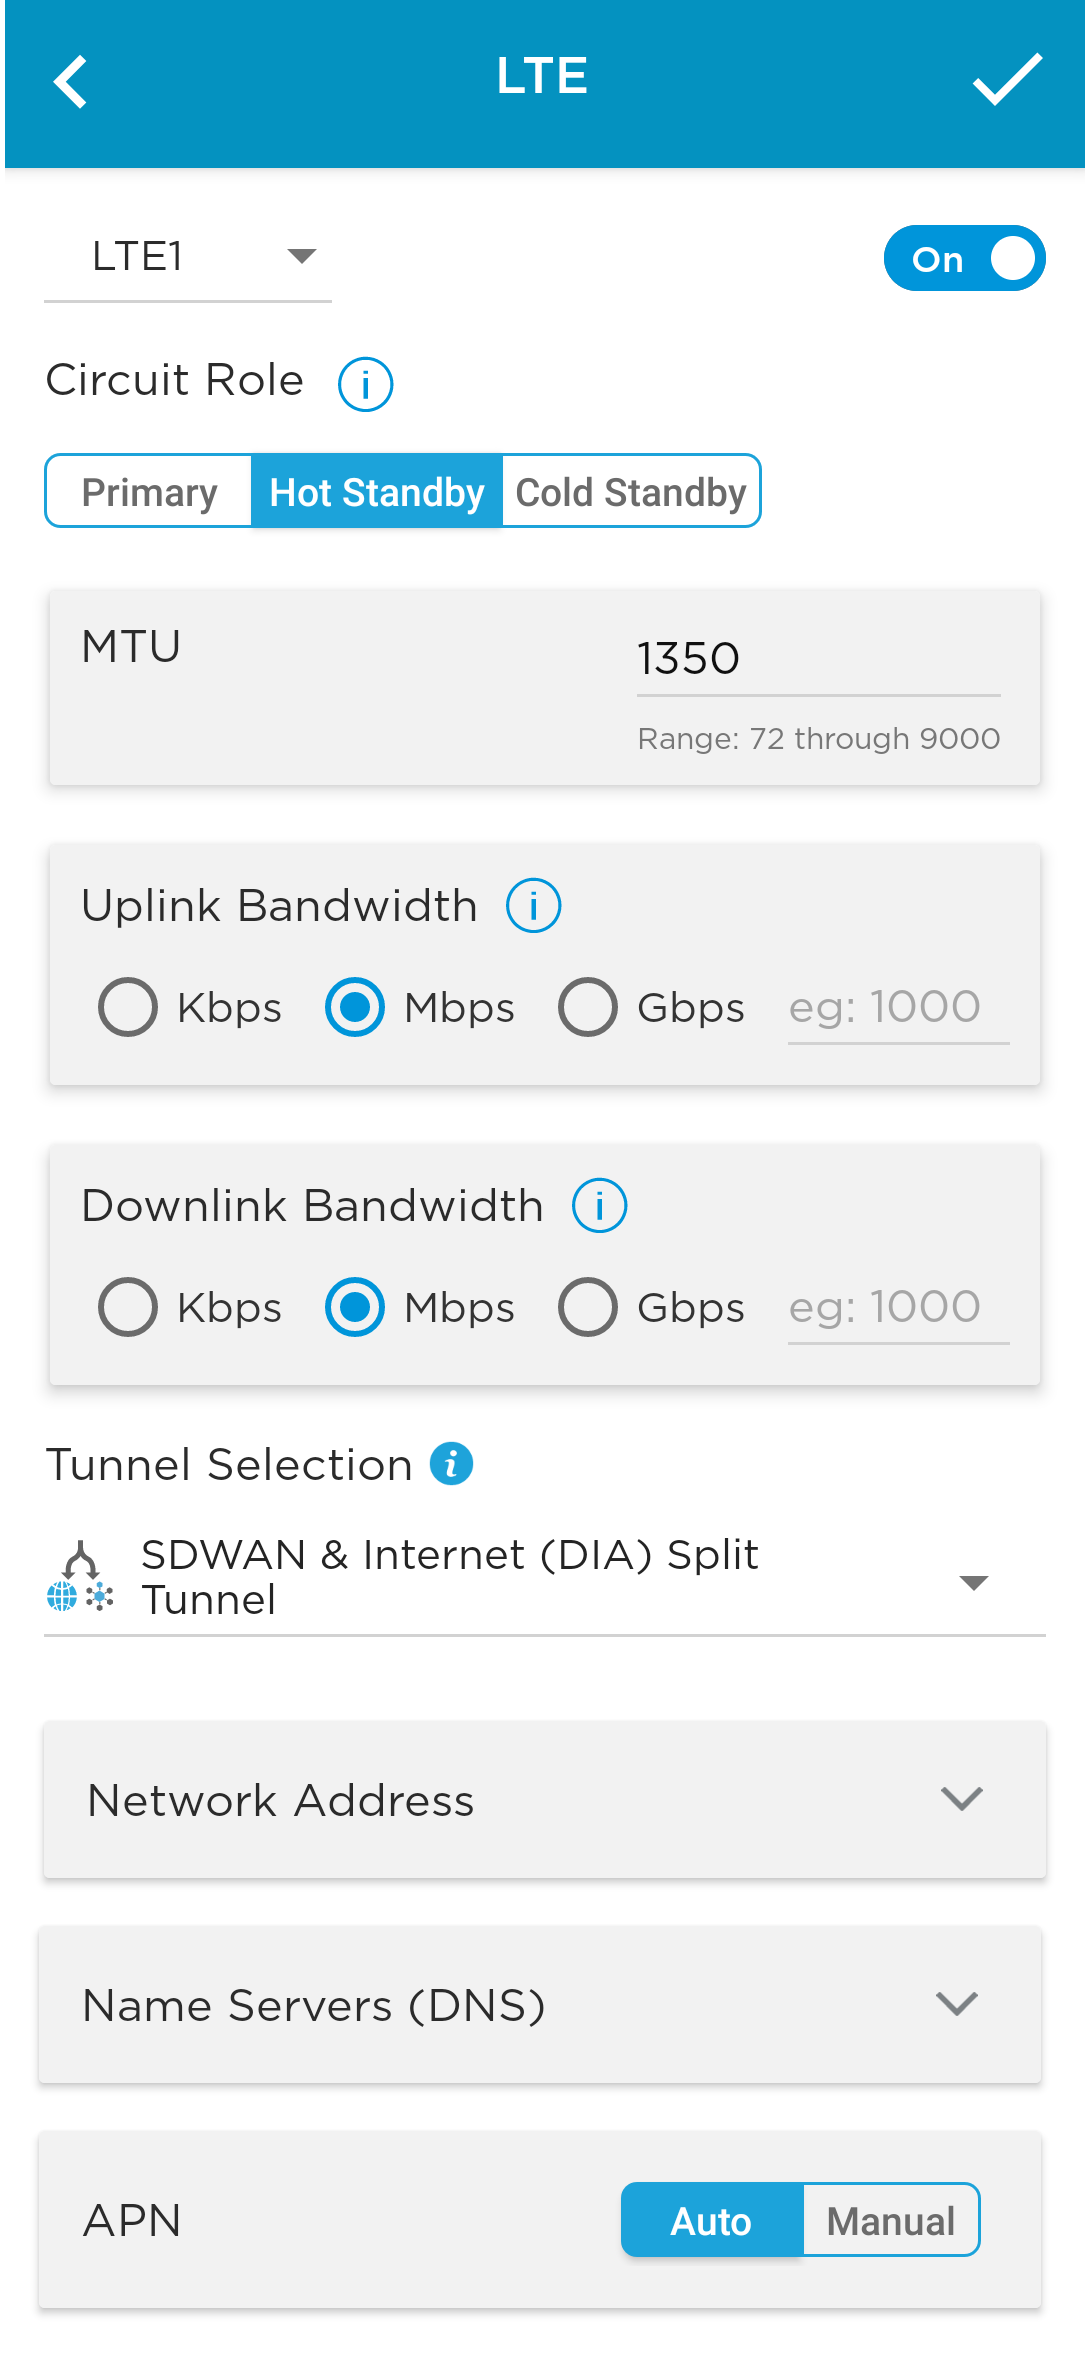Open Circuit Role info icon

[365, 384]
